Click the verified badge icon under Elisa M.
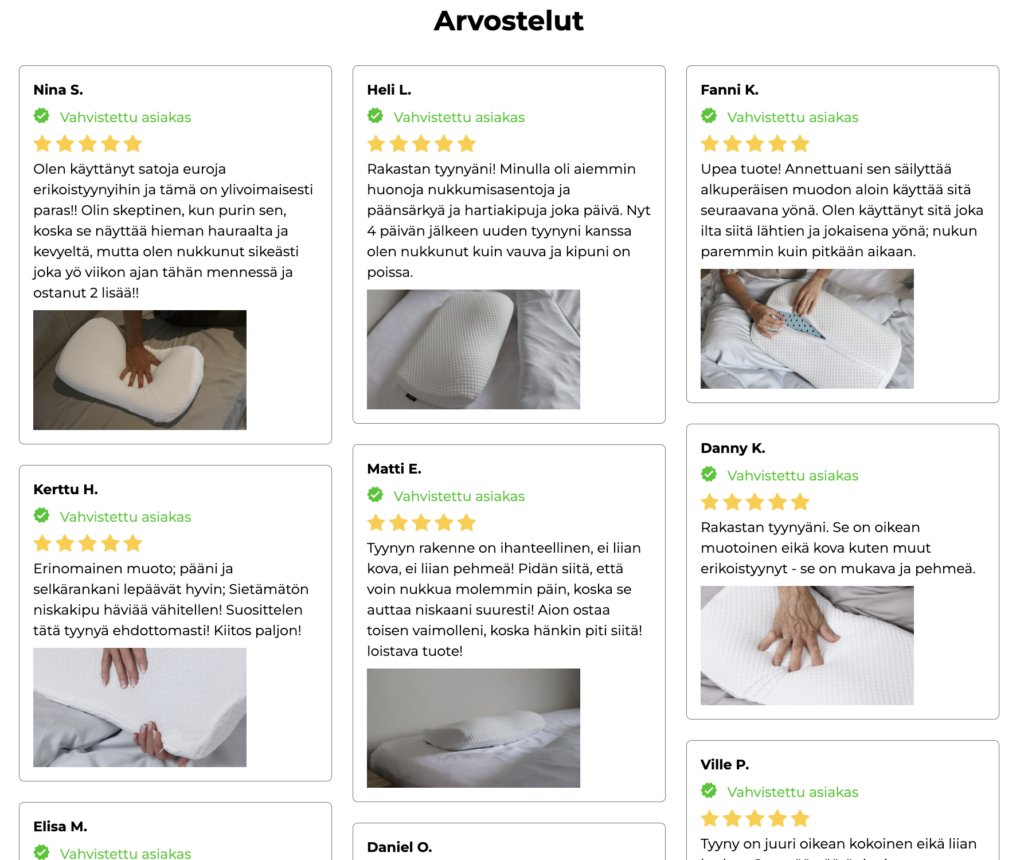 (42, 852)
